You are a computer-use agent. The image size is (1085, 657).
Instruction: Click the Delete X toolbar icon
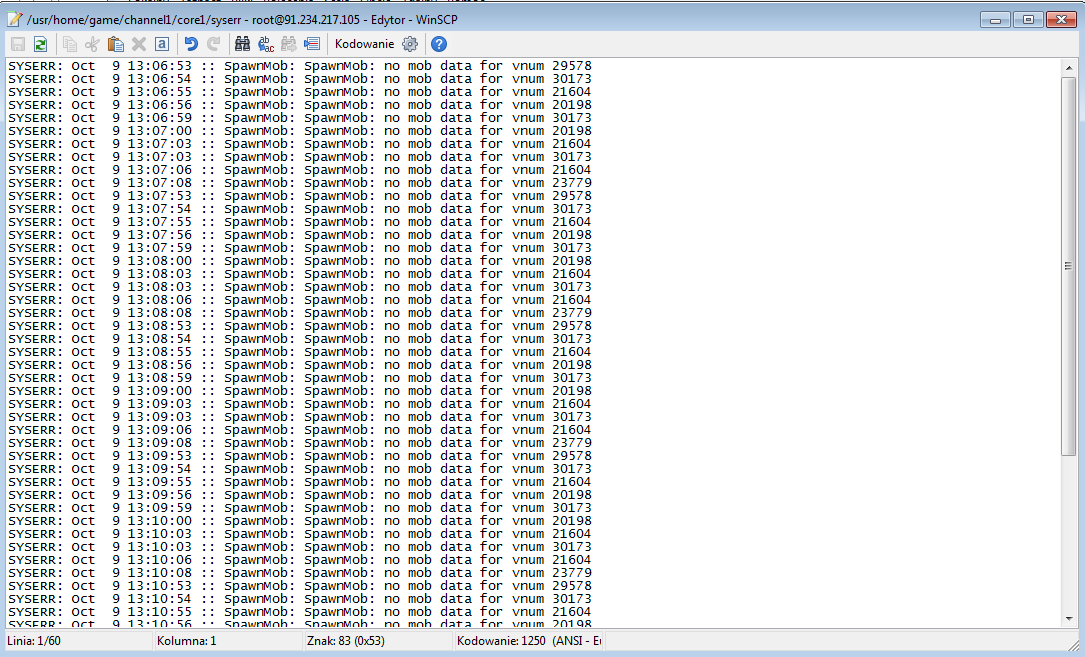[x=139, y=44]
